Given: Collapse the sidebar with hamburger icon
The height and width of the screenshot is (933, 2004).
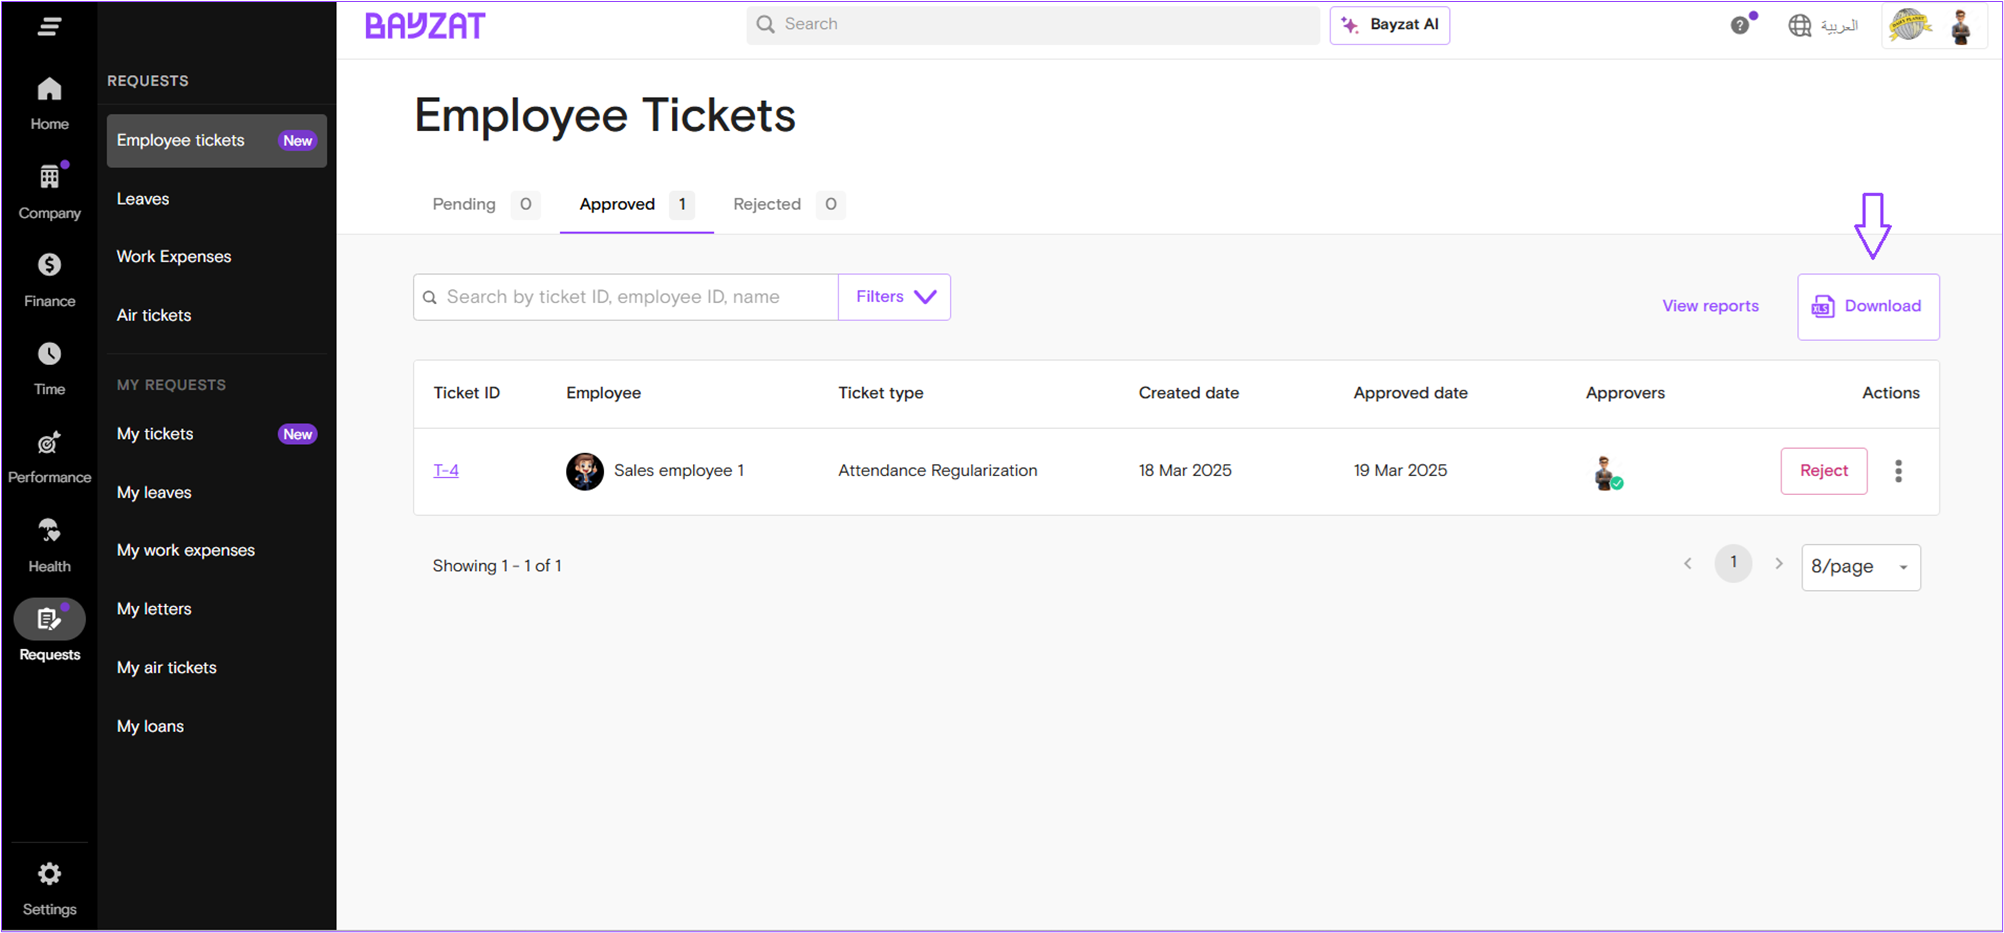Looking at the screenshot, I should 49,26.
